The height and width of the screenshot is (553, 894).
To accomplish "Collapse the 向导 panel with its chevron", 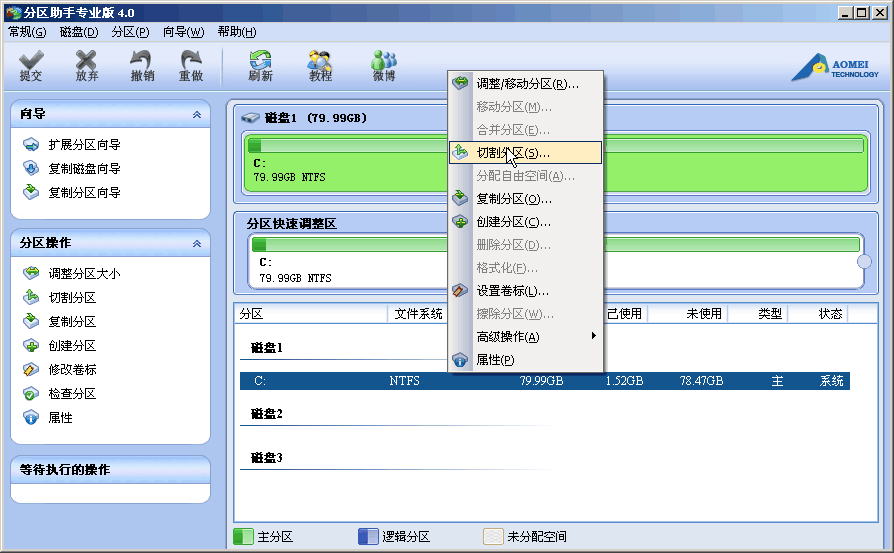I will pyautogui.click(x=197, y=115).
